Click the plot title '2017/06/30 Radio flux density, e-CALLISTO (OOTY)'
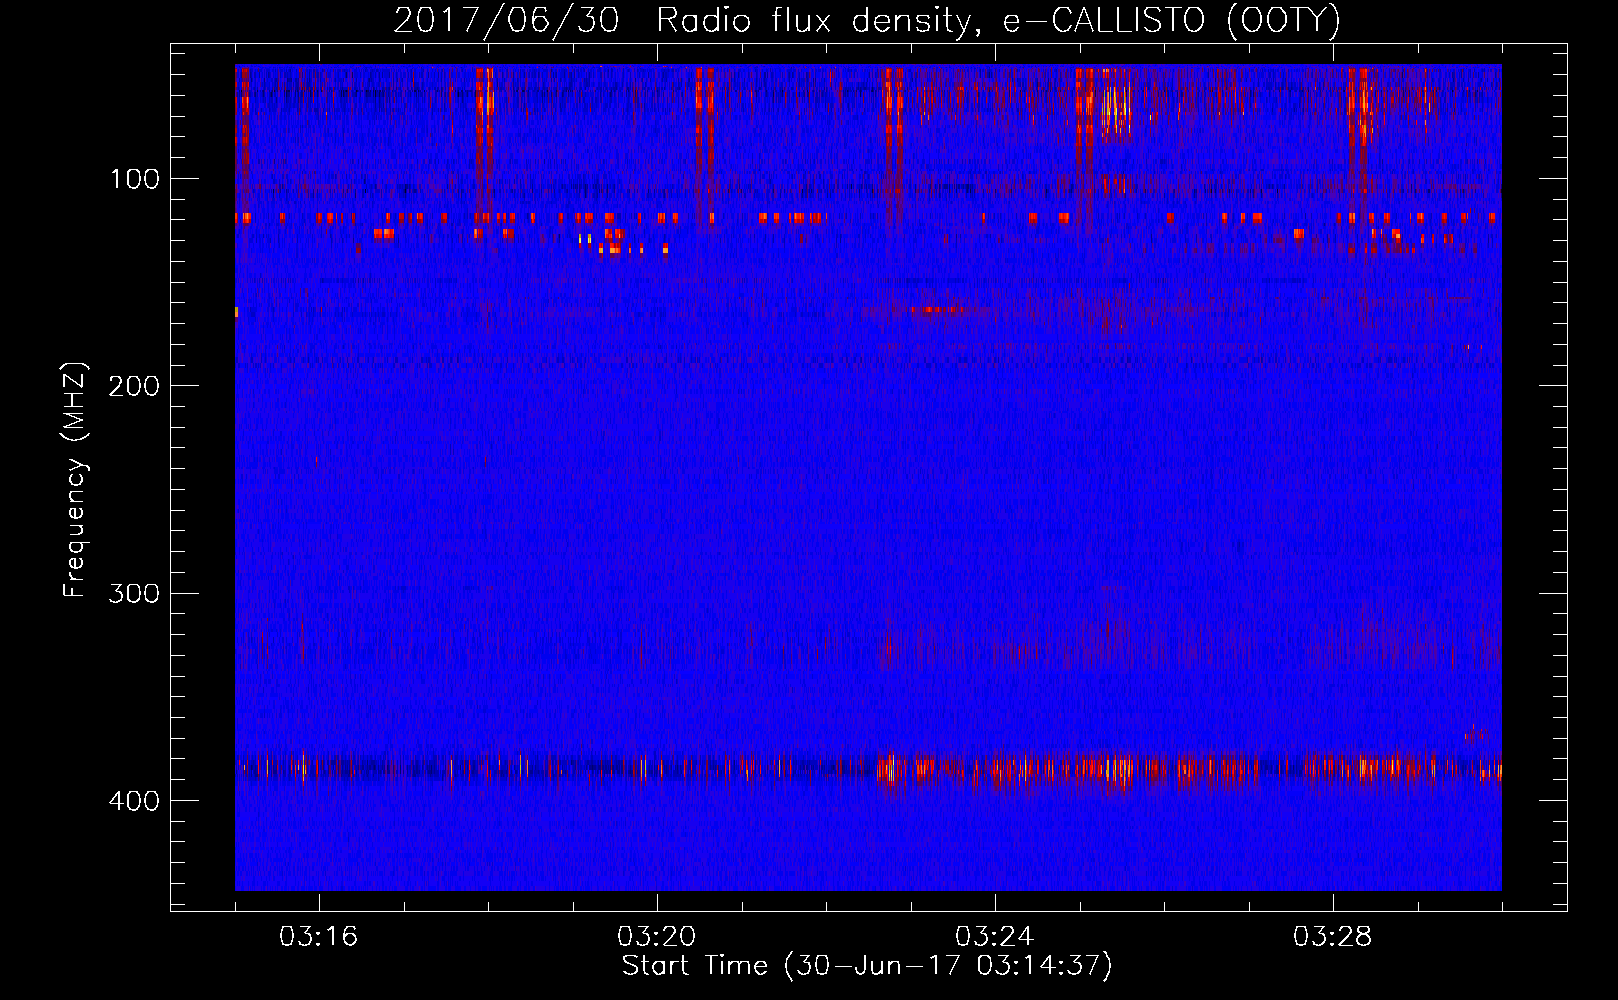Viewport: 1618px width, 1000px height. (x=867, y=20)
